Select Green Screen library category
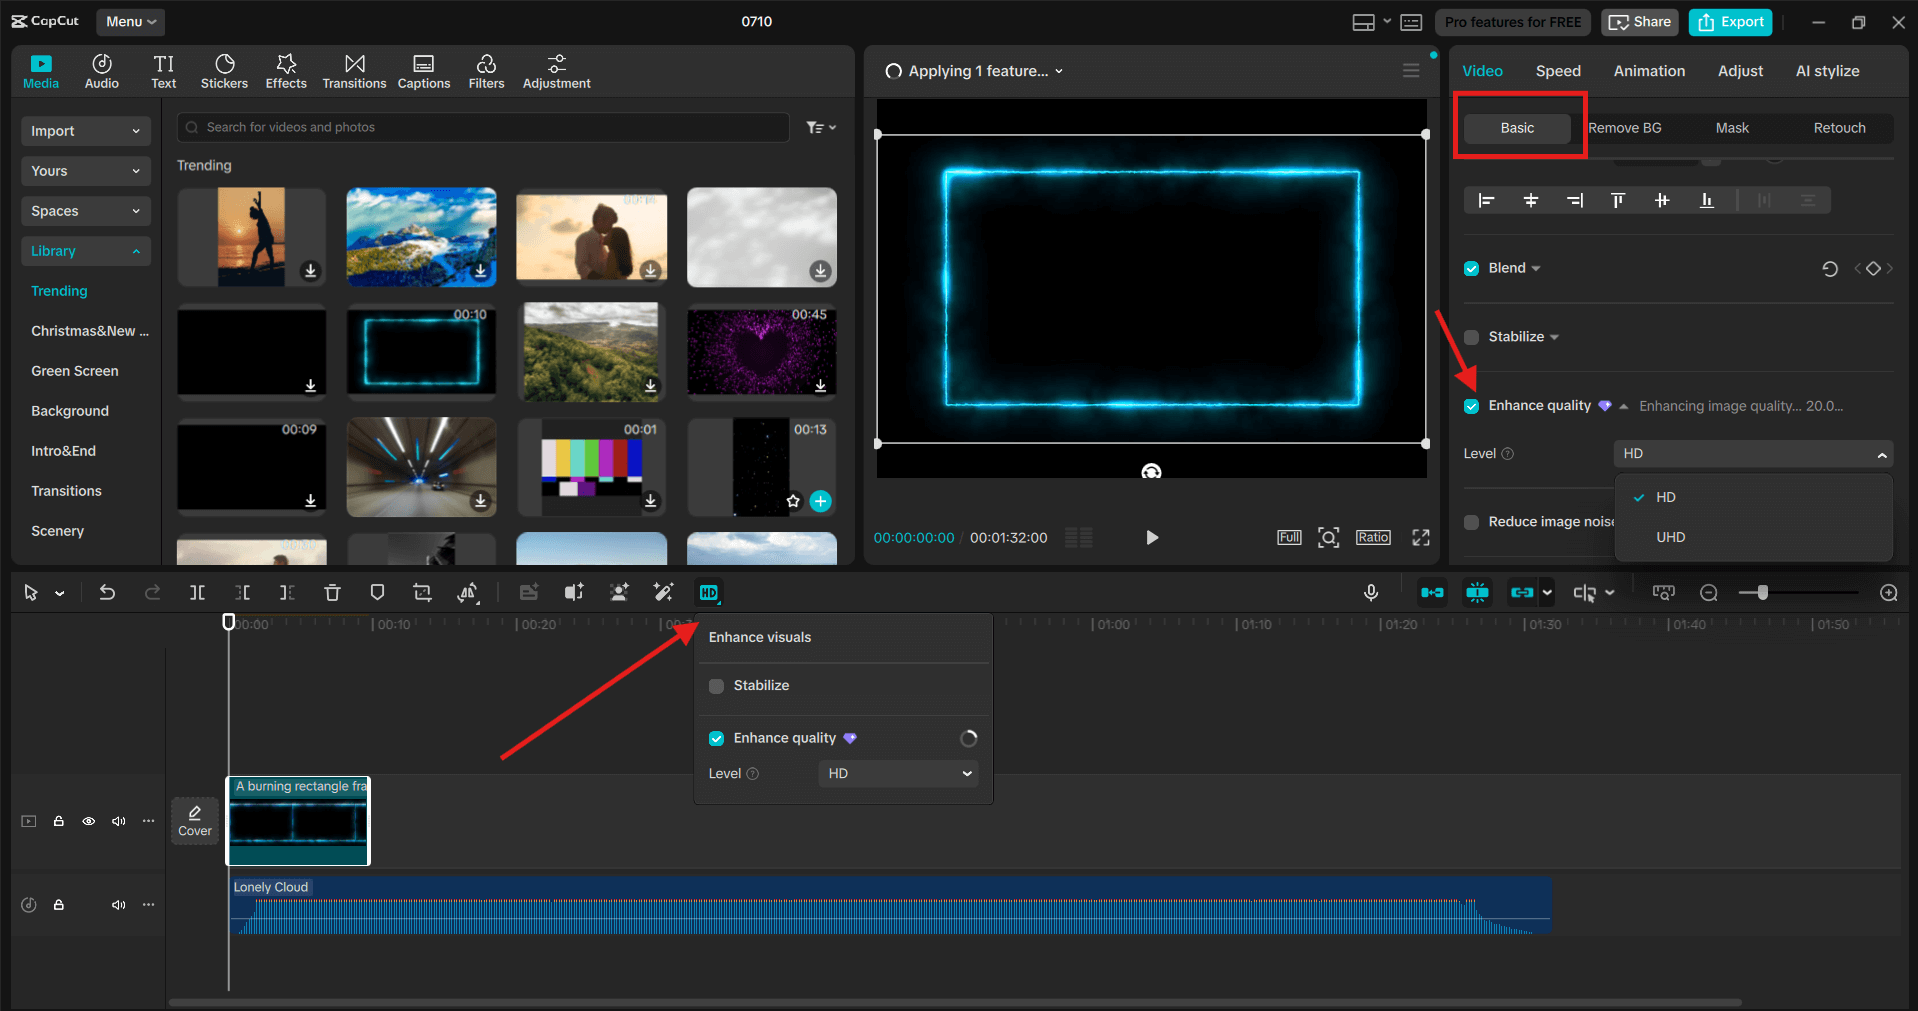 75,371
